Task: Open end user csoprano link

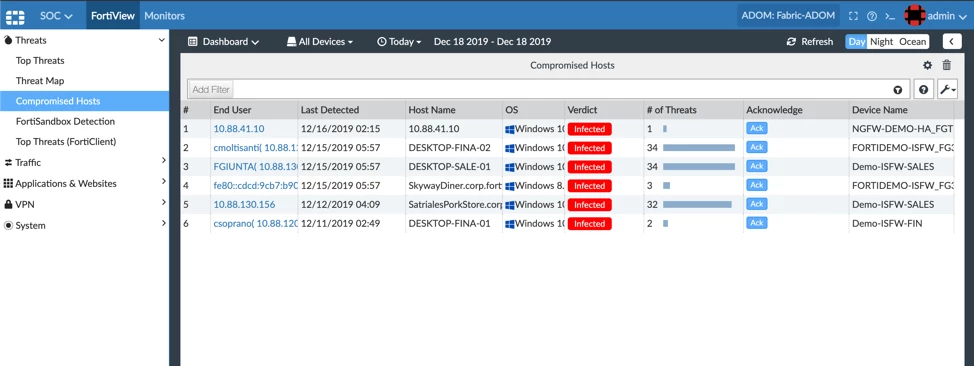Action: 255,224
